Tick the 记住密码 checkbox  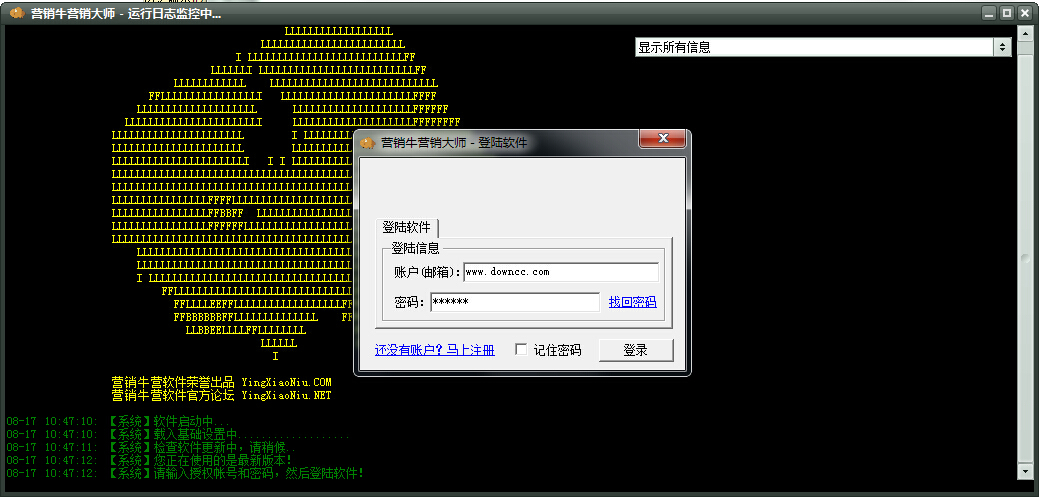click(521, 349)
